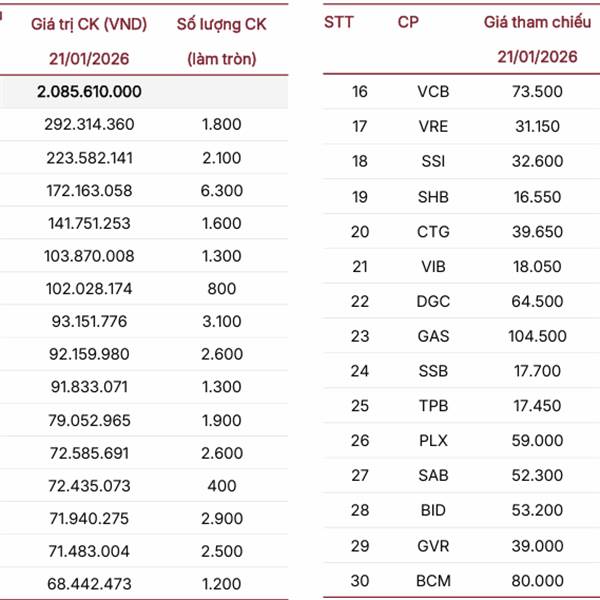The width and height of the screenshot is (600, 600).
Task: Click the "Giá trị CK (VND)" column header
Action: [x=89, y=24]
